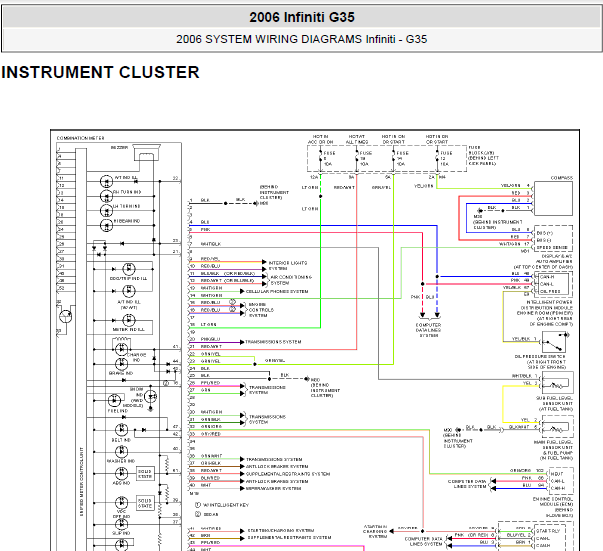Click the "2006 SYSTEM WIRING DIAGRAMS Infiniti - G35" subtitle
Image resolution: width=603 pixels, height=551 pixels.
[302, 39]
